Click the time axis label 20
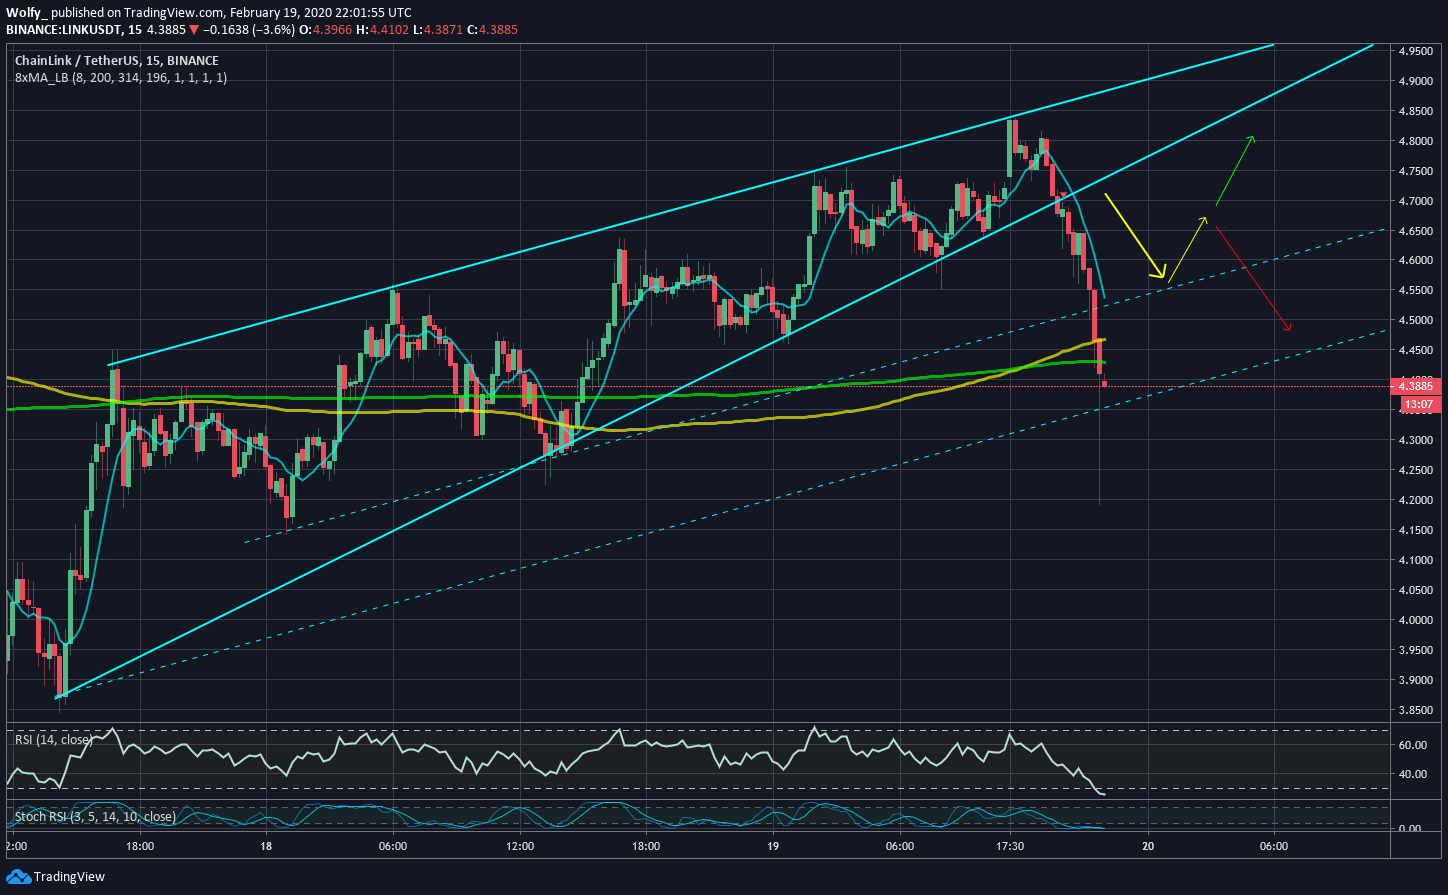This screenshot has height=895, width=1448. click(1147, 846)
